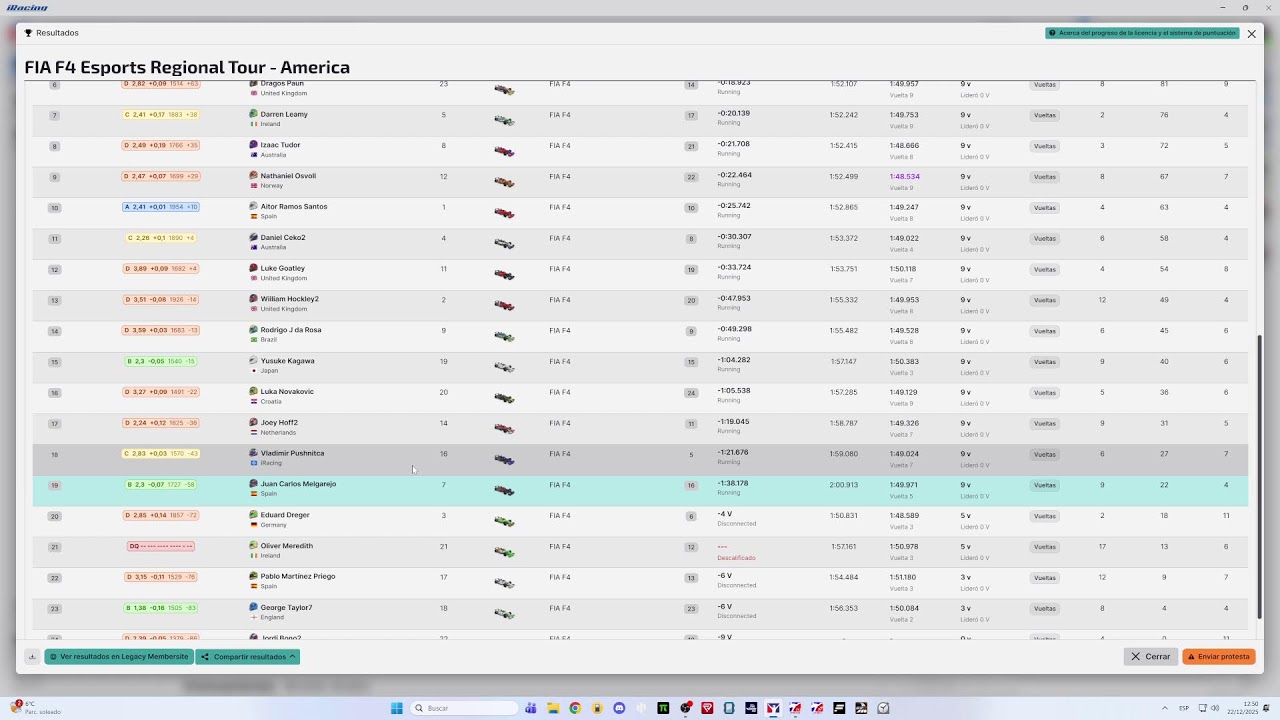Image resolution: width=1280 pixels, height=720 pixels.
Task: Click the ESP language indicator
Action: (x=1184, y=708)
